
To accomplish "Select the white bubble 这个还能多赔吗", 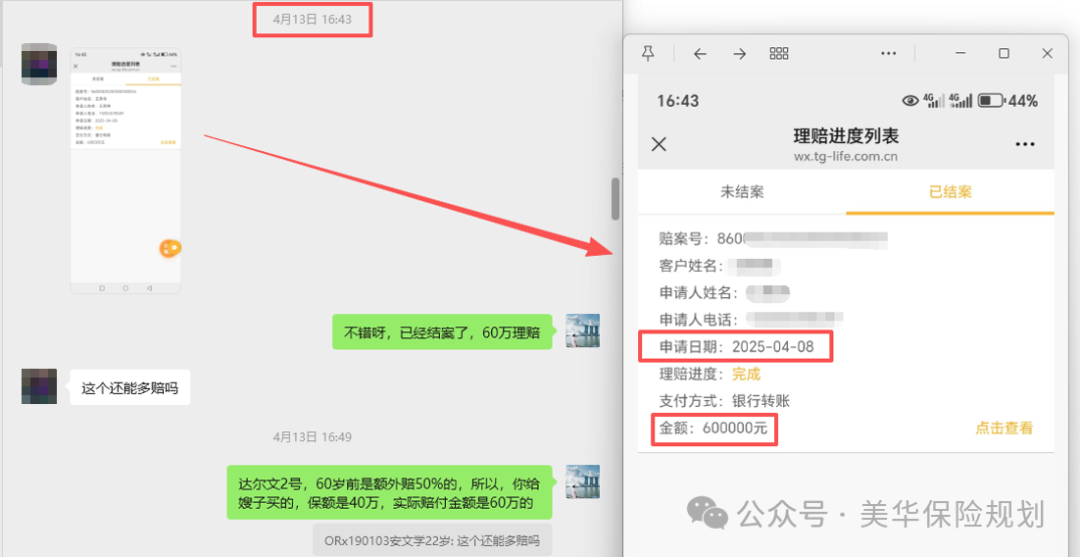I will 129,388.
